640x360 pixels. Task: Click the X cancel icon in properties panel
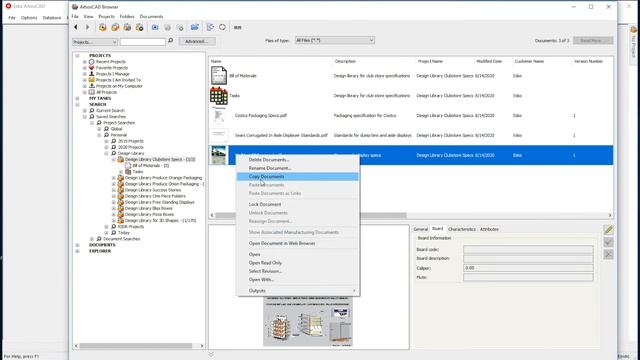(x=608, y=254)
